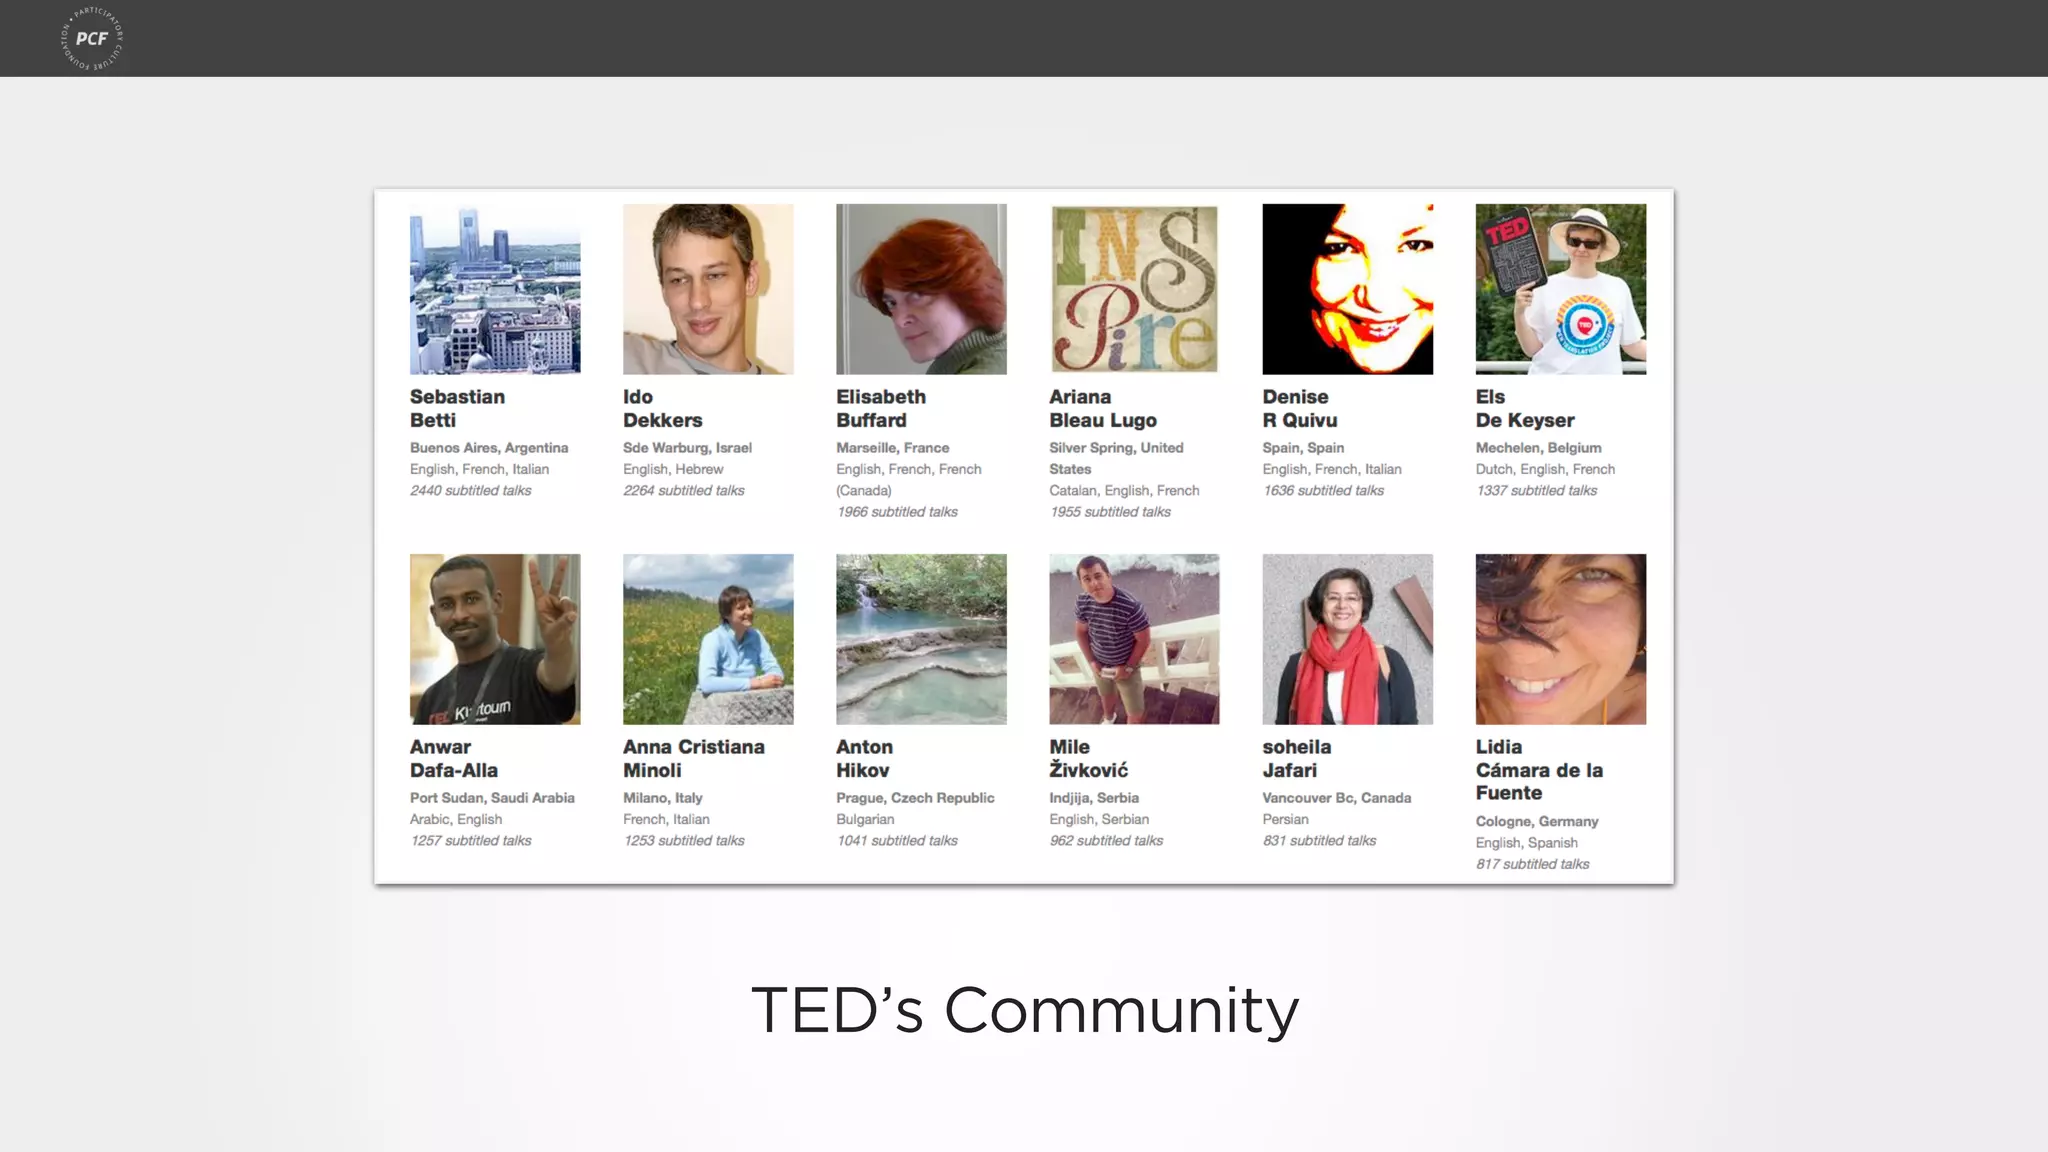Click the name Ido Dekkers
2048x1152 pixels.
pyautogui.click(x=662, y=408)
